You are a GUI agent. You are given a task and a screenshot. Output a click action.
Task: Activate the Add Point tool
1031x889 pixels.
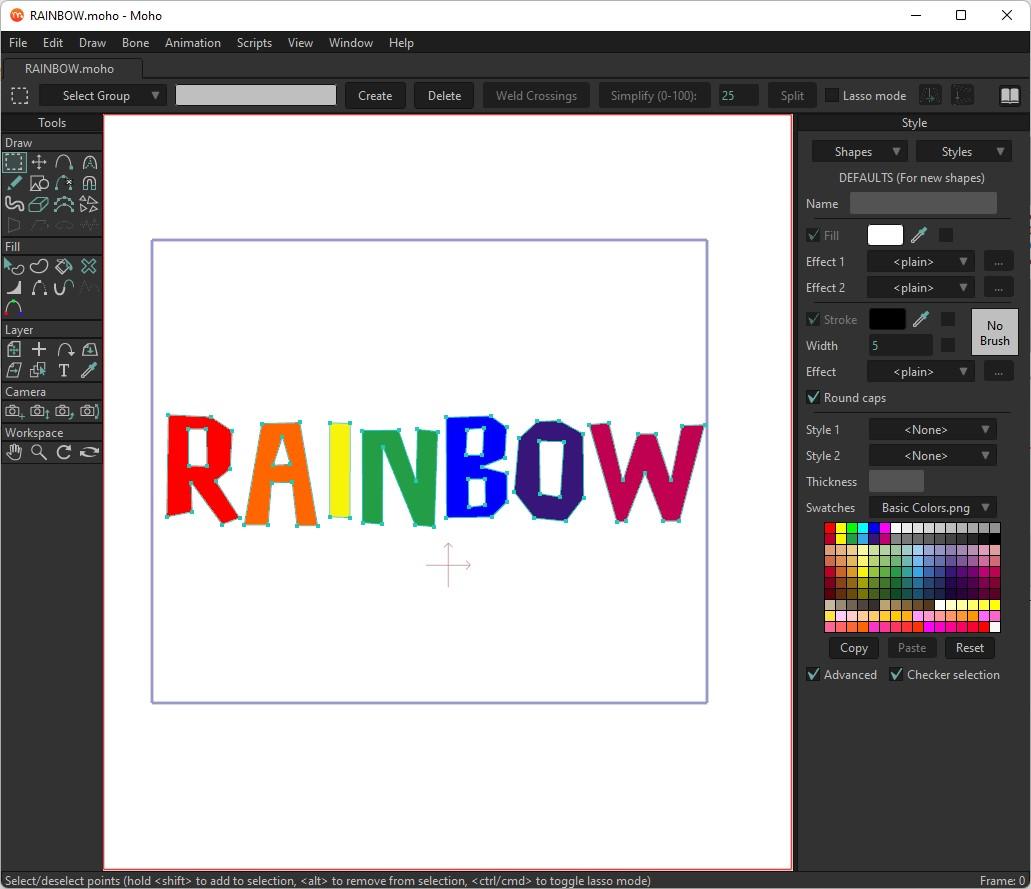coord(64,162)
